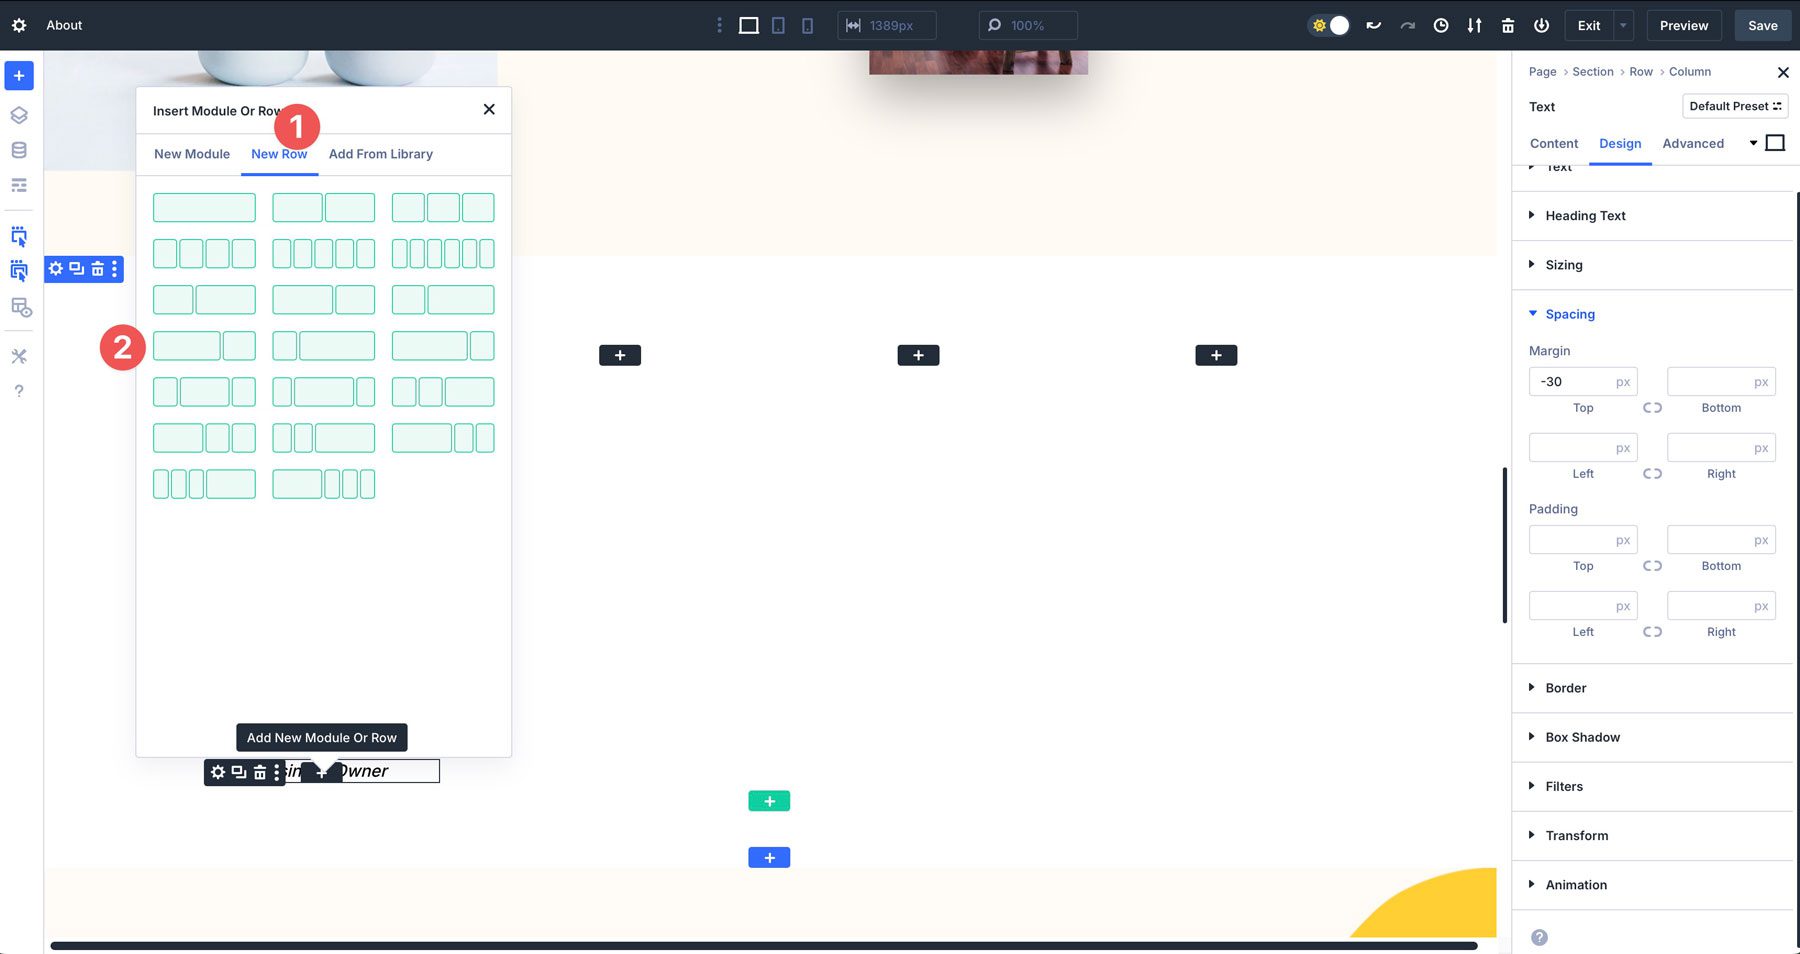Image resolution: width=1800 pixels, height=954 pixels.
Task: Expand the Border settings section
Action: click(x=1565, y=688)
